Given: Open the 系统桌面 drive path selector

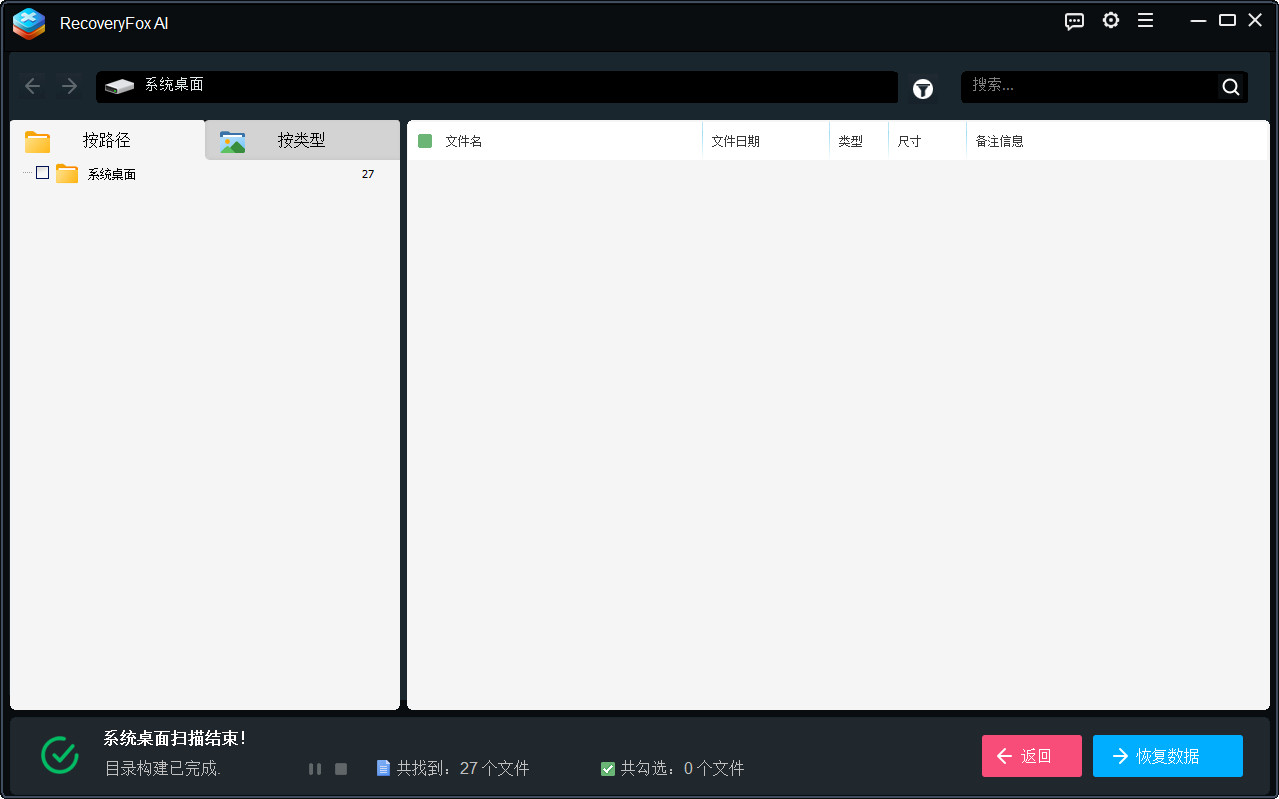Looking at the screenshot, I should [497, 87].
